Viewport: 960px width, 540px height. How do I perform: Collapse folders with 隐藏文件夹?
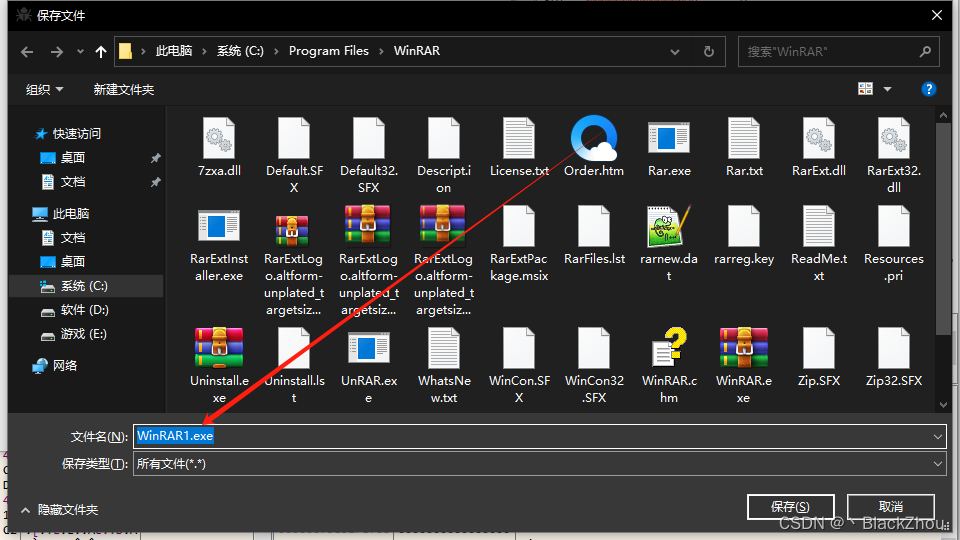[x=59, y=510]
